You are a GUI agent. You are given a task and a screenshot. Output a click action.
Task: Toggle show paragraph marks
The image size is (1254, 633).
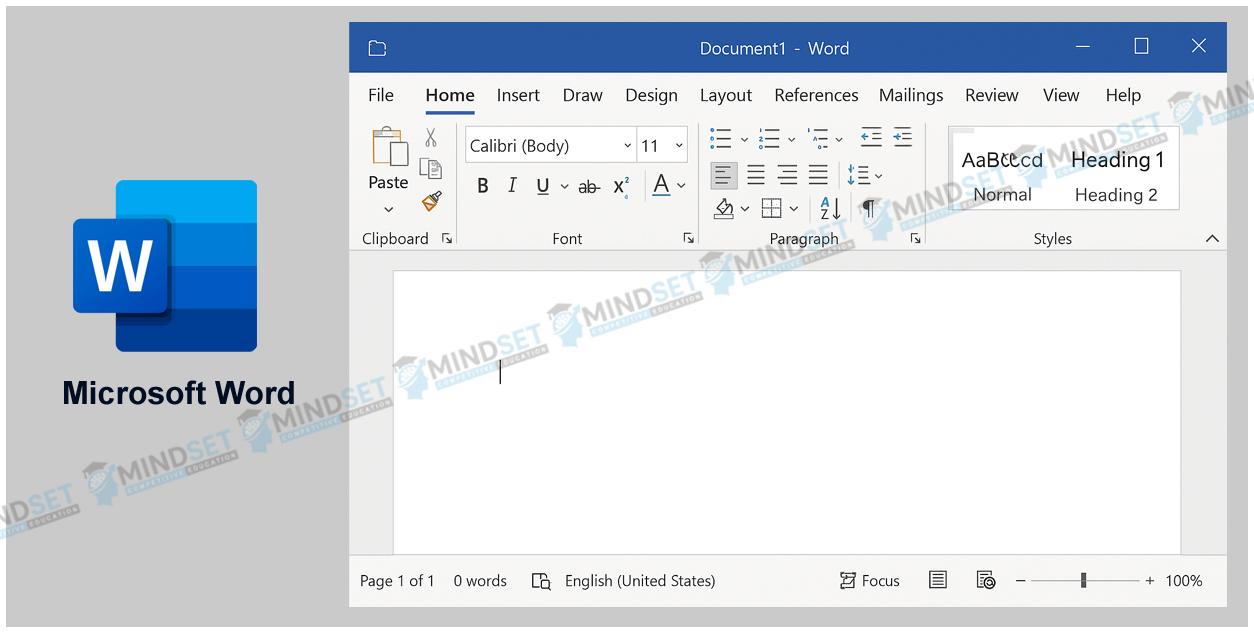coord(868,208)
